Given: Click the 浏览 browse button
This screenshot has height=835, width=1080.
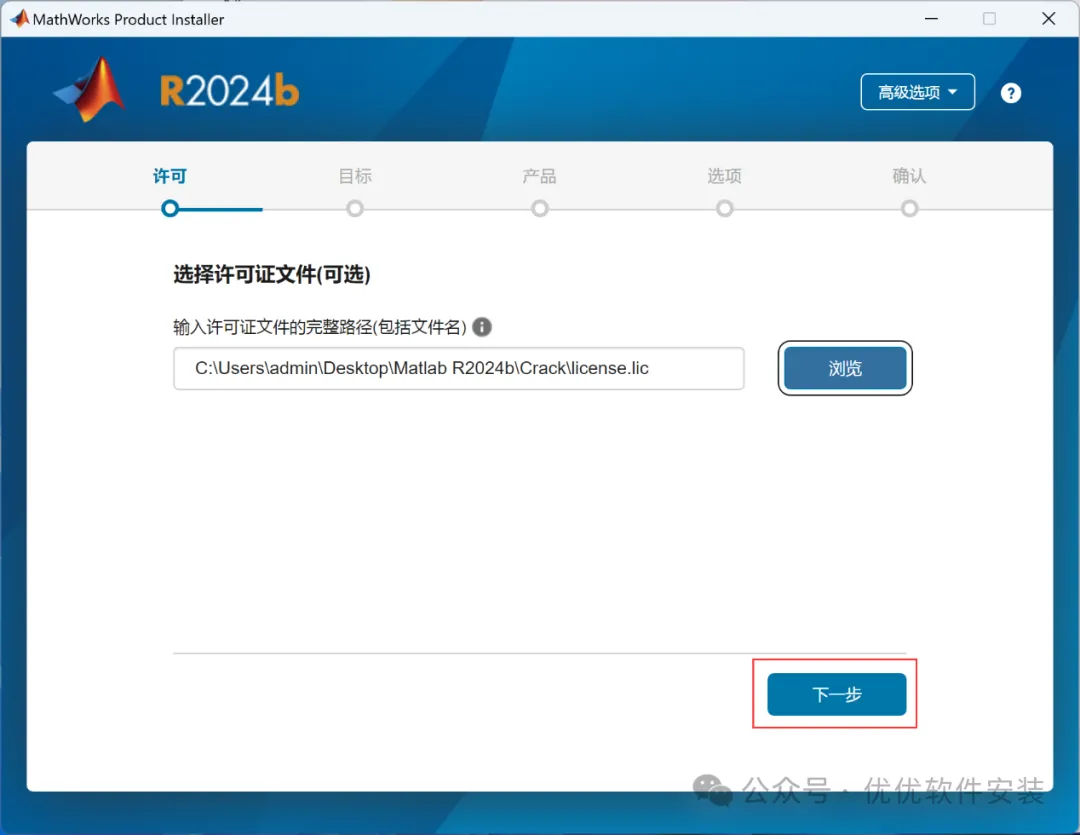Looking at the screenshot, I should coord(845,368).
